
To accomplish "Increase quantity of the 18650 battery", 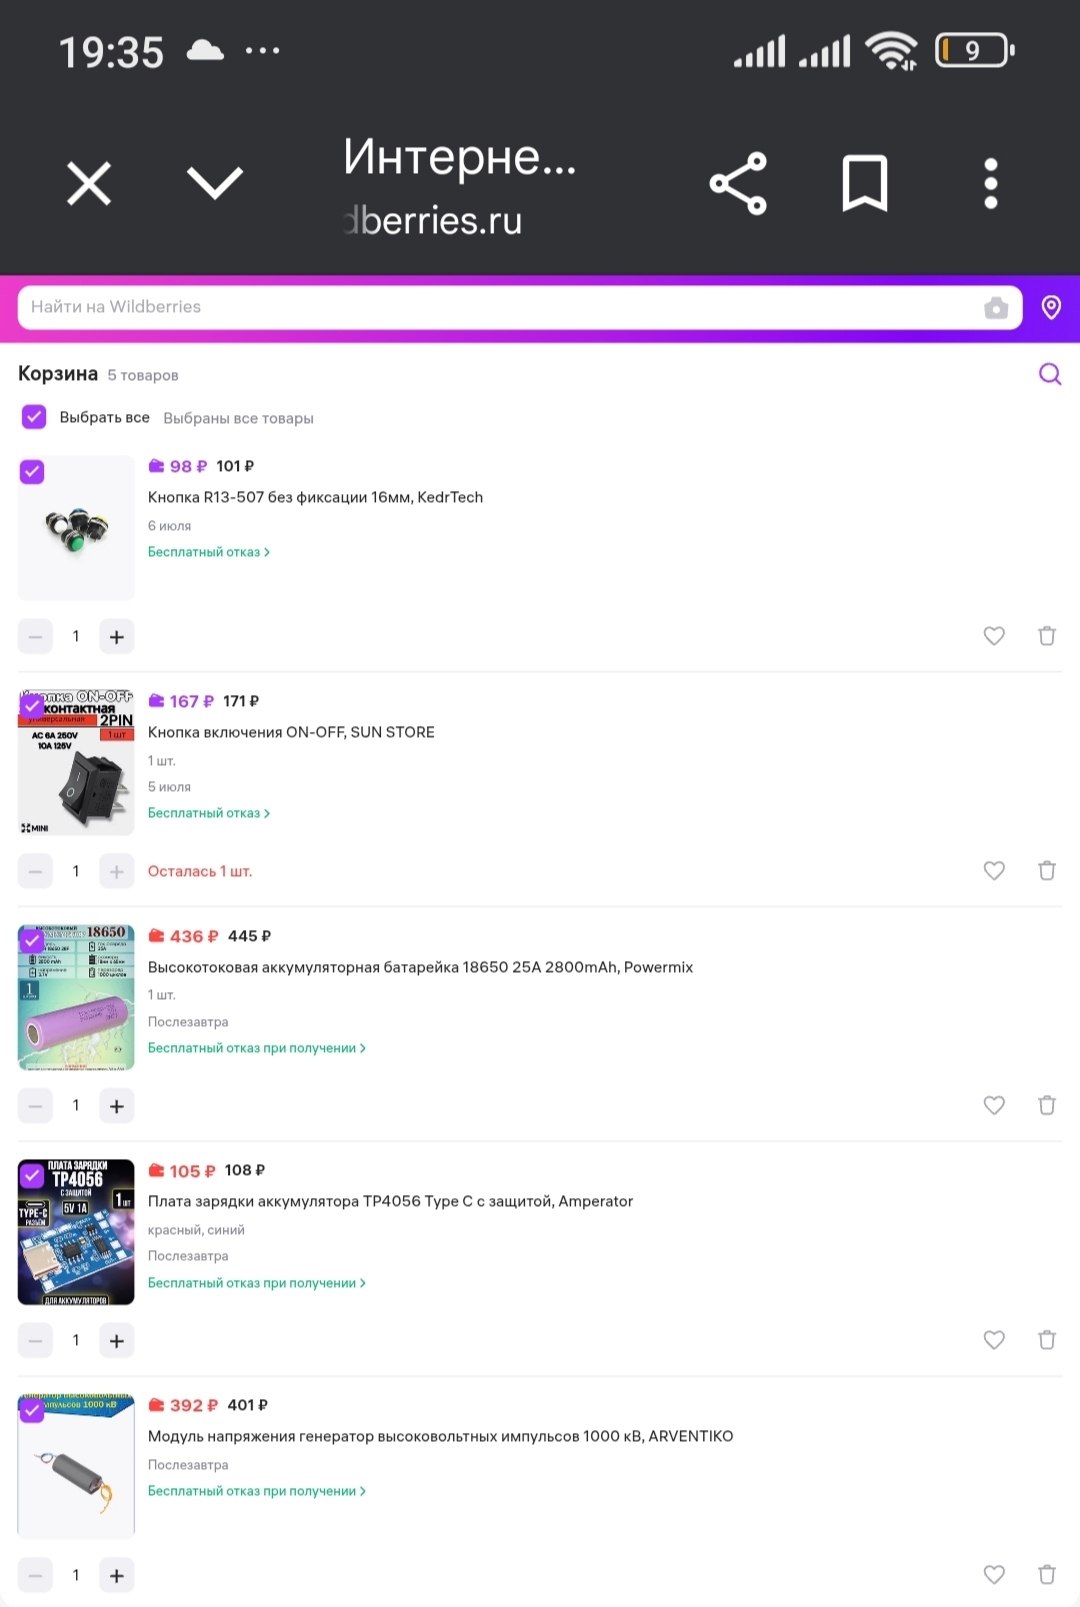I will pos(117,1106).
